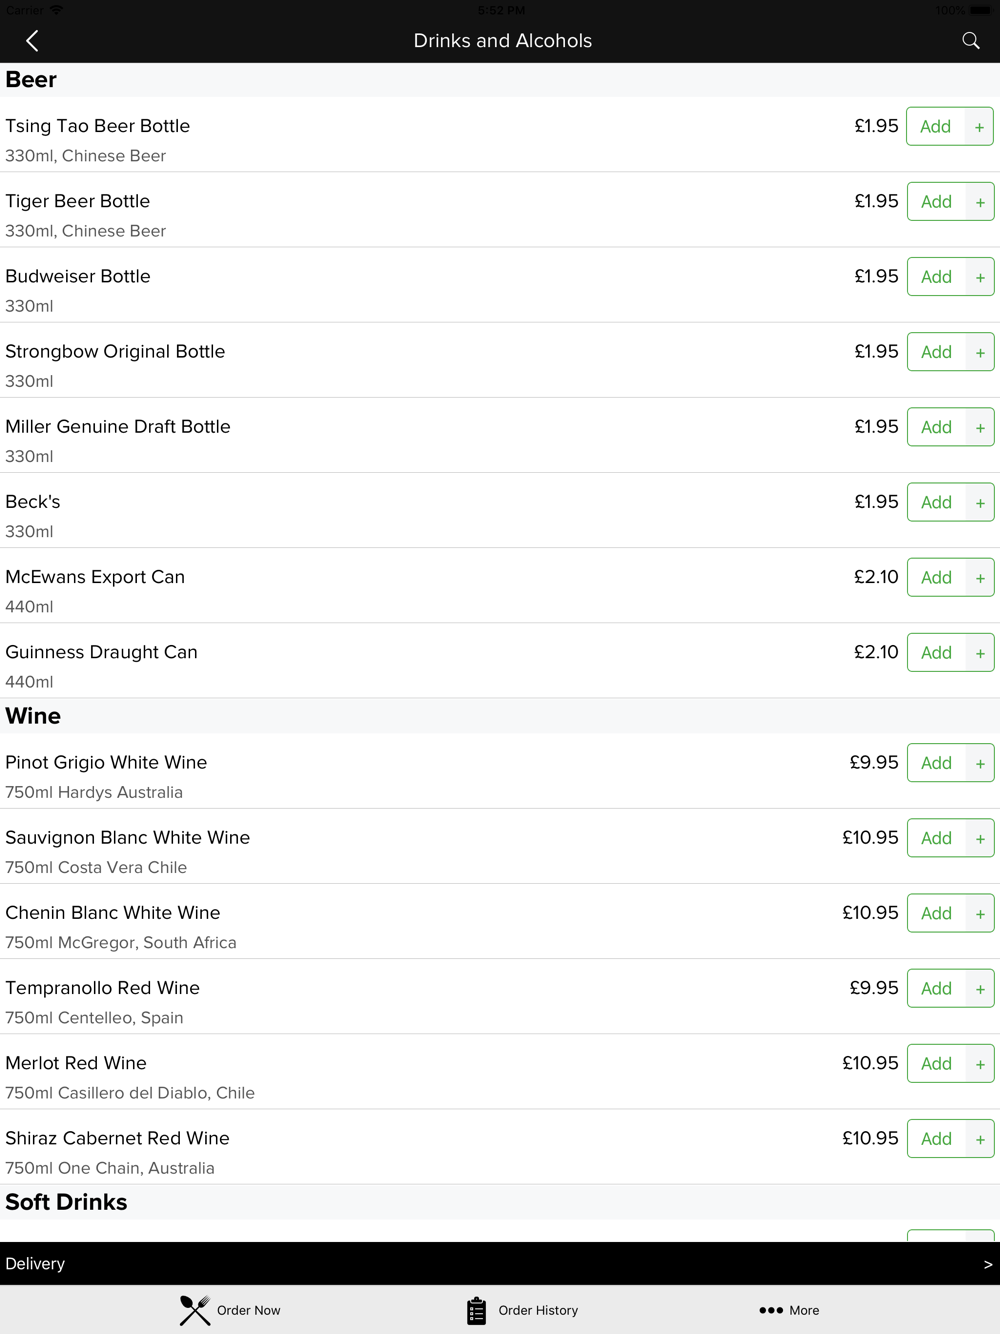1000x1334 pixels.
Task: Open the search magnifier icon
Action: (x=970, y=41)
